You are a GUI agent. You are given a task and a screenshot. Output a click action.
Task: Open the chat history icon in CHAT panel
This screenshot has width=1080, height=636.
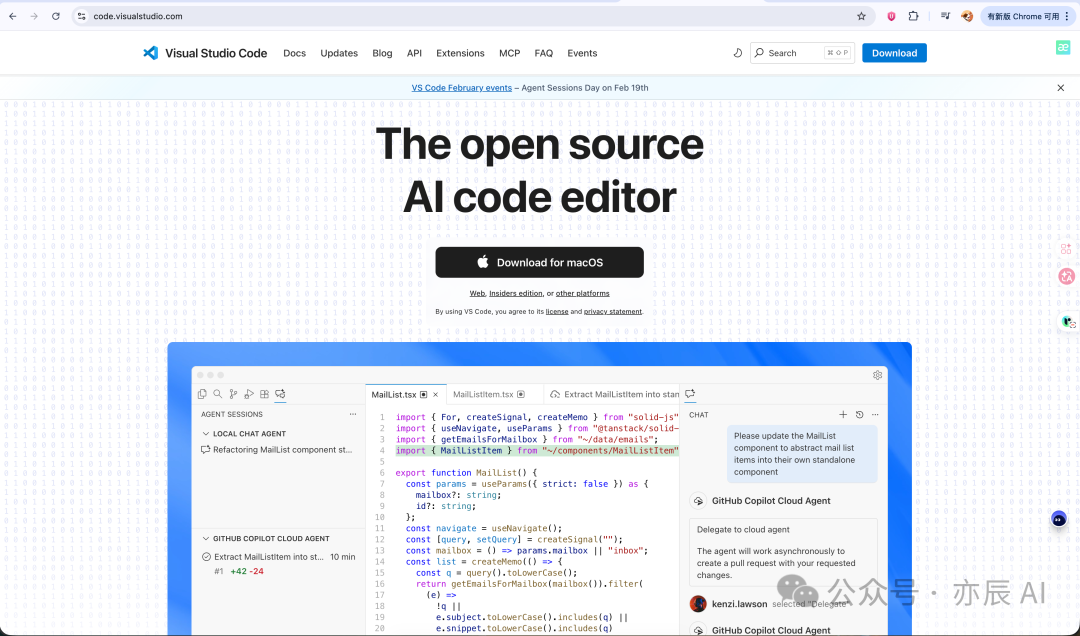coord(860,414)
